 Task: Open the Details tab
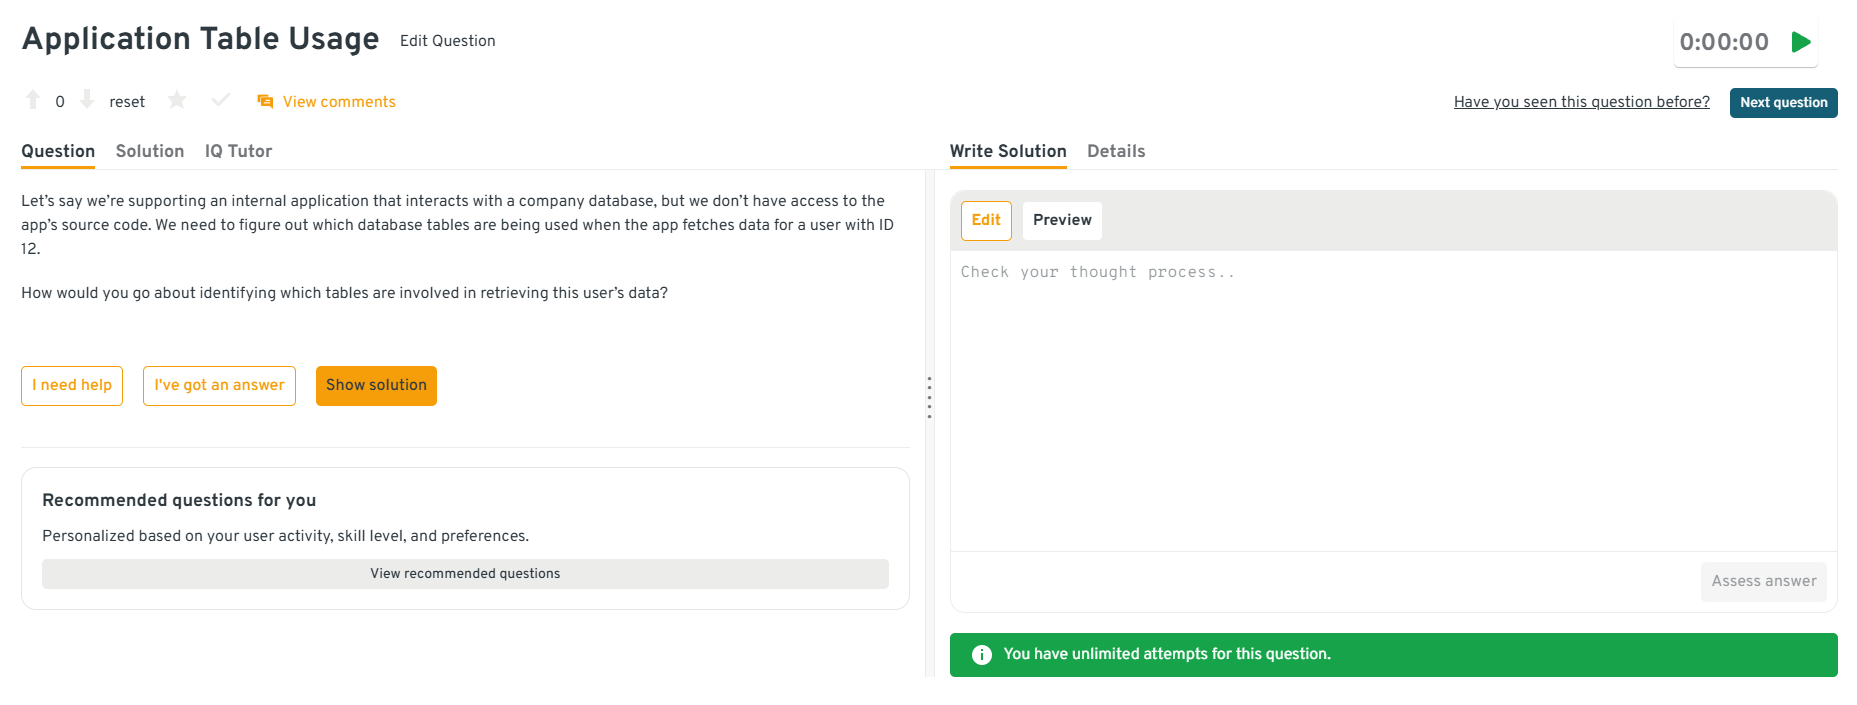point(1116,151)
